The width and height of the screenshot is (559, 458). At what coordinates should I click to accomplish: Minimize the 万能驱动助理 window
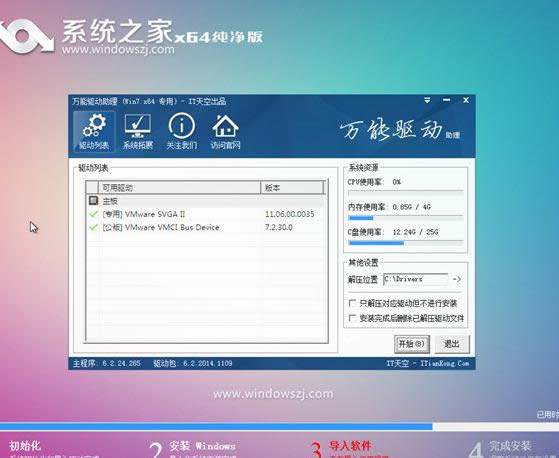pyautogui.click(x=446, y=100)
